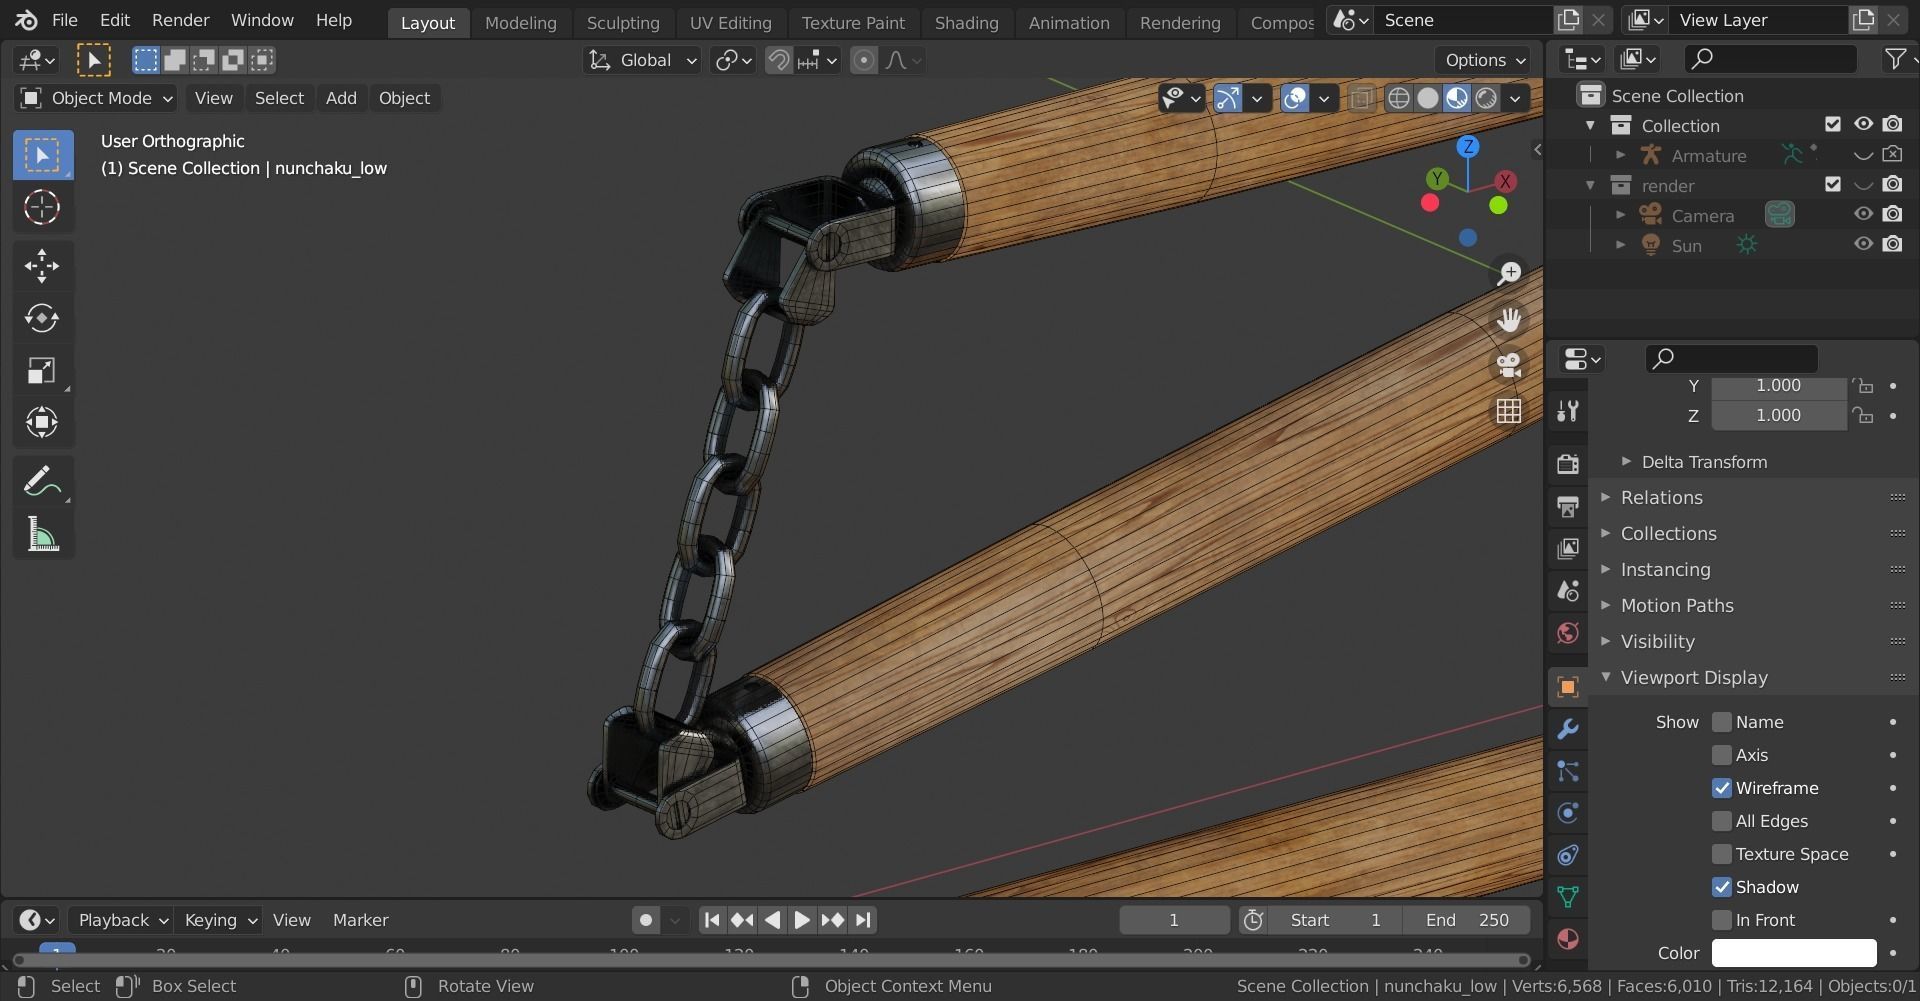Click the play animation button
This screenshot has height=1001, width=1920.
[x=802, y=920]
